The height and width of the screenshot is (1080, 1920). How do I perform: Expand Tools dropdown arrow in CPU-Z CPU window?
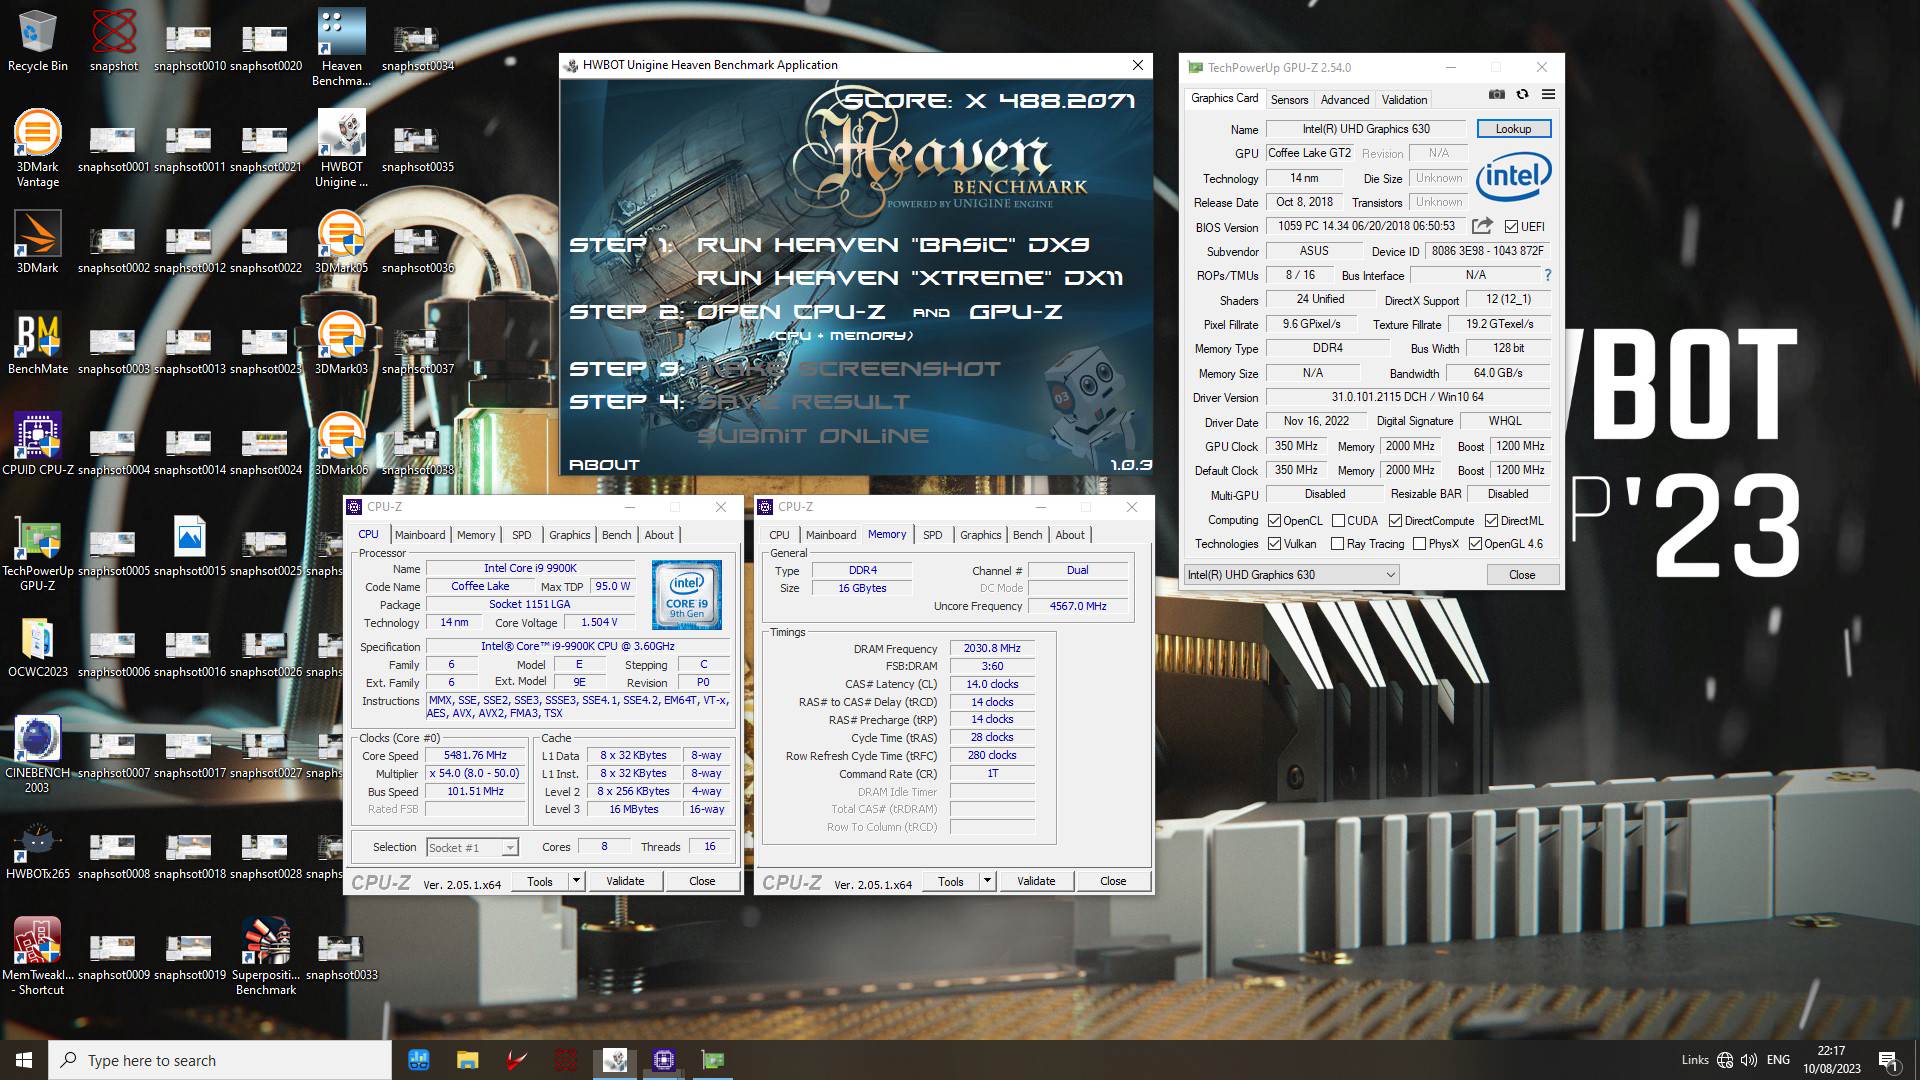576,881
